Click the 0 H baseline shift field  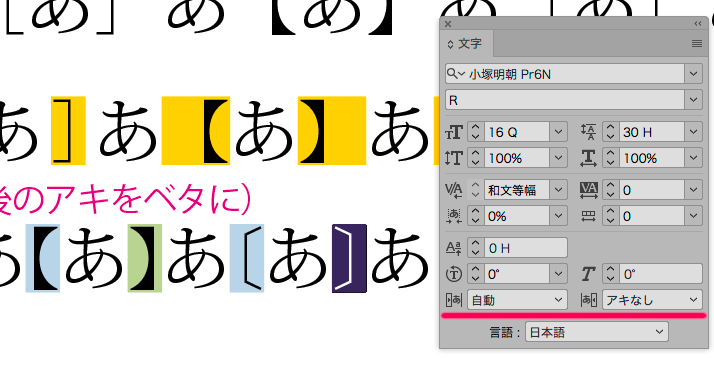(526, 248)
